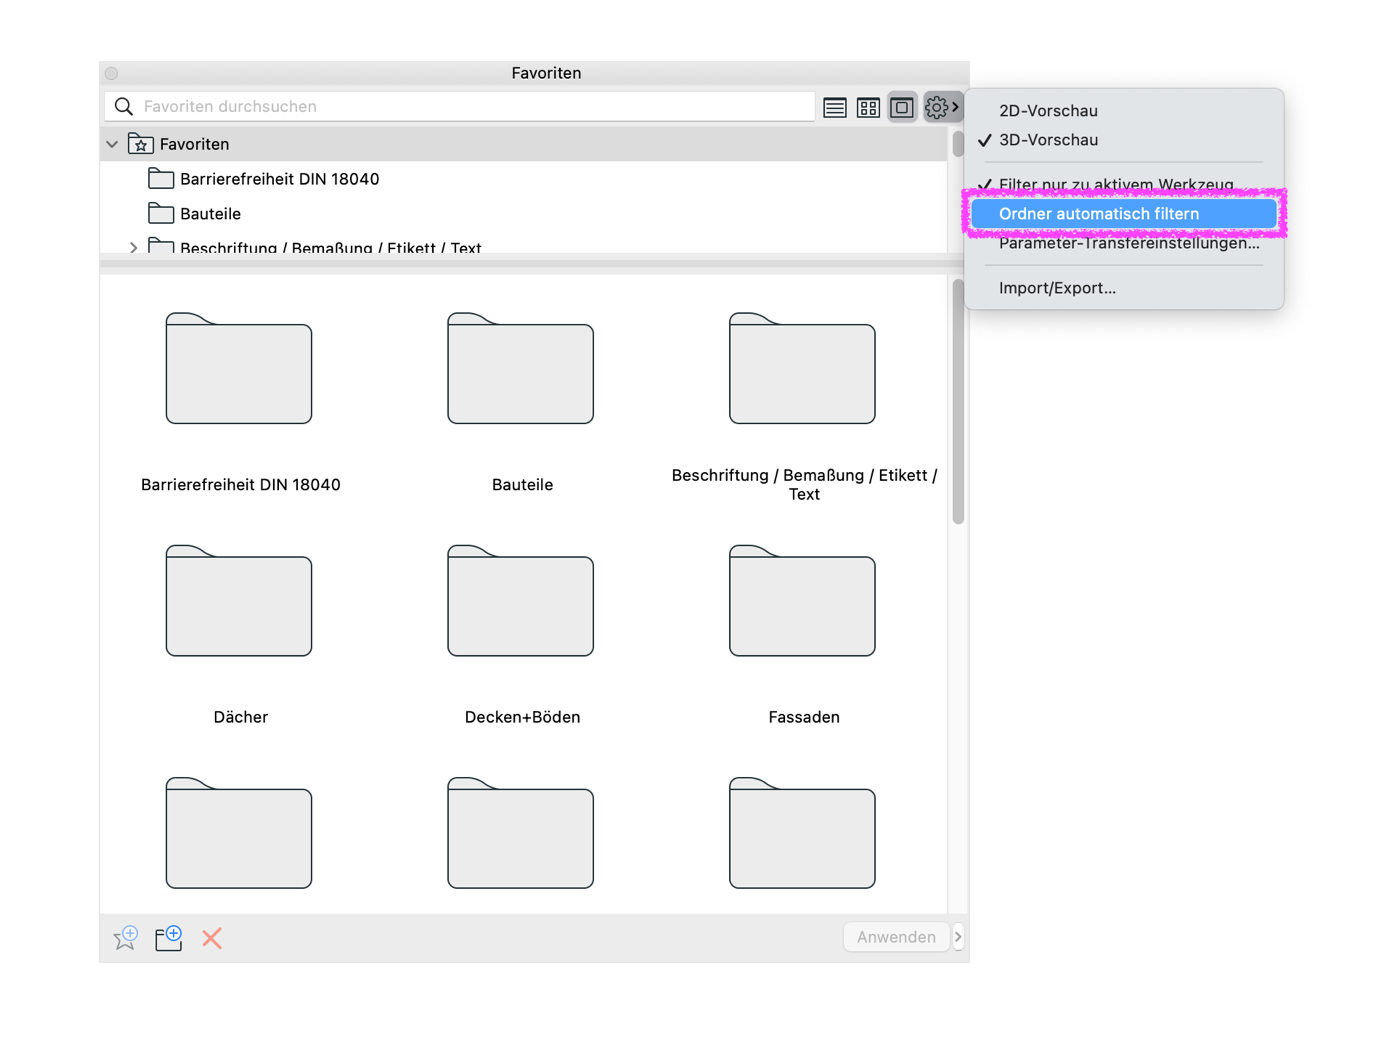Click the Decken+Böden folder label
Image resolution: width=1387 pixels, height=1040 pixels.
[x=522, y=717]
